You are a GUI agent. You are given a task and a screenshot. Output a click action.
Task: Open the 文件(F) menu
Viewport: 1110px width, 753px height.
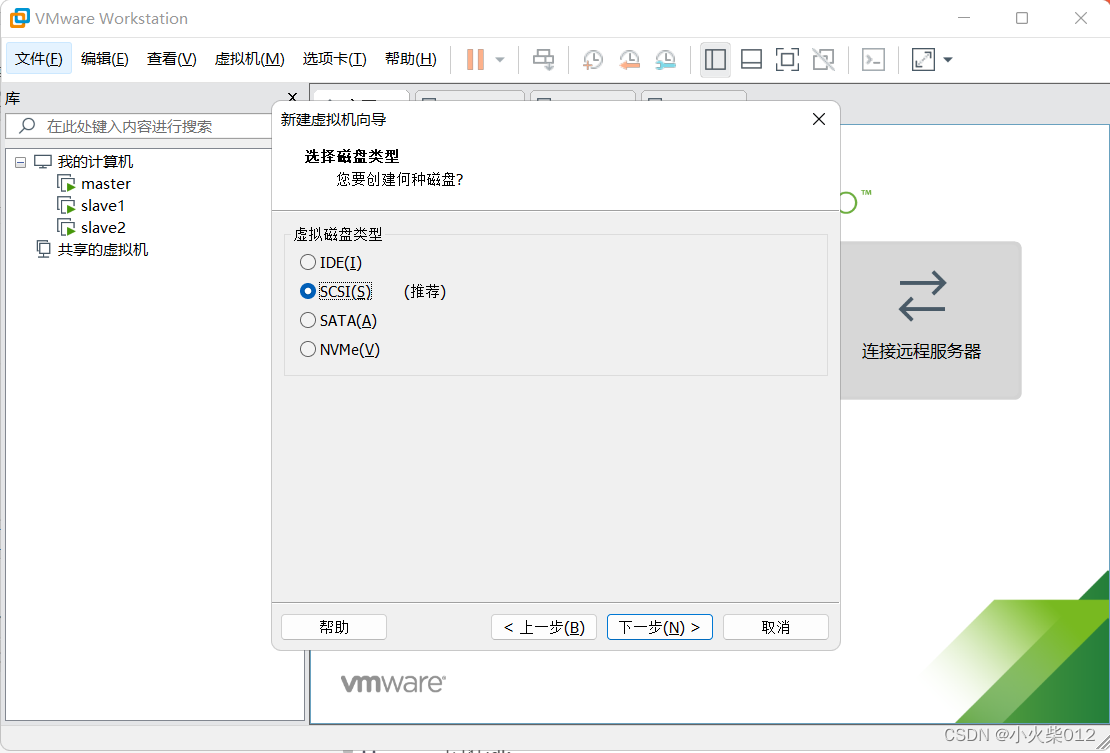pos(39,59)
